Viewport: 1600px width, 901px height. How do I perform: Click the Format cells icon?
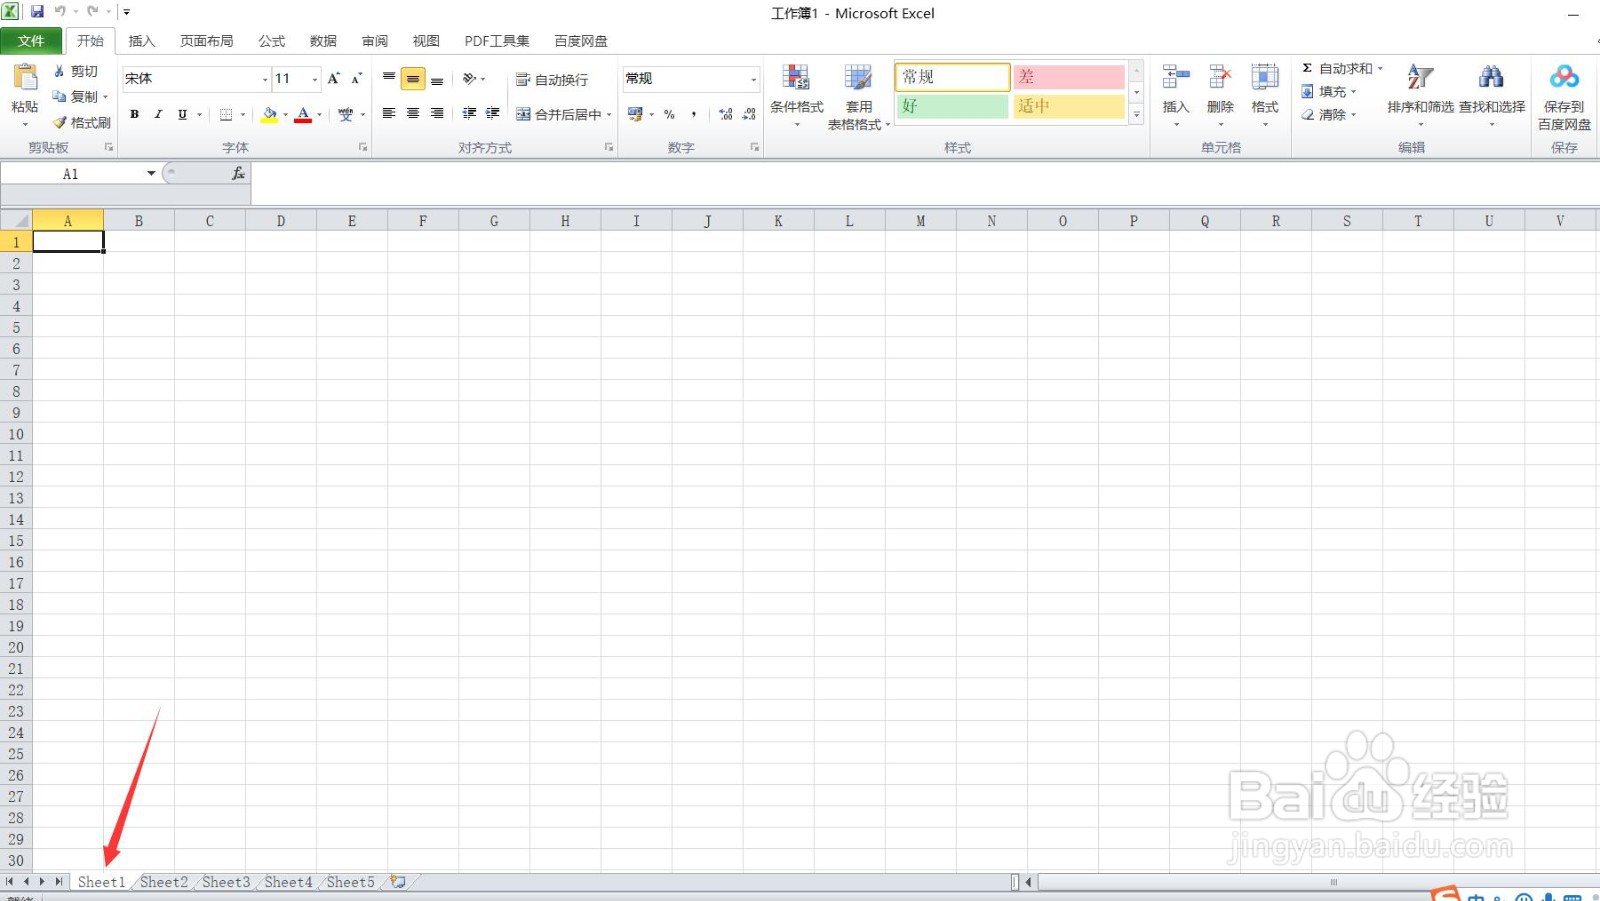[x=1265, y=78]
